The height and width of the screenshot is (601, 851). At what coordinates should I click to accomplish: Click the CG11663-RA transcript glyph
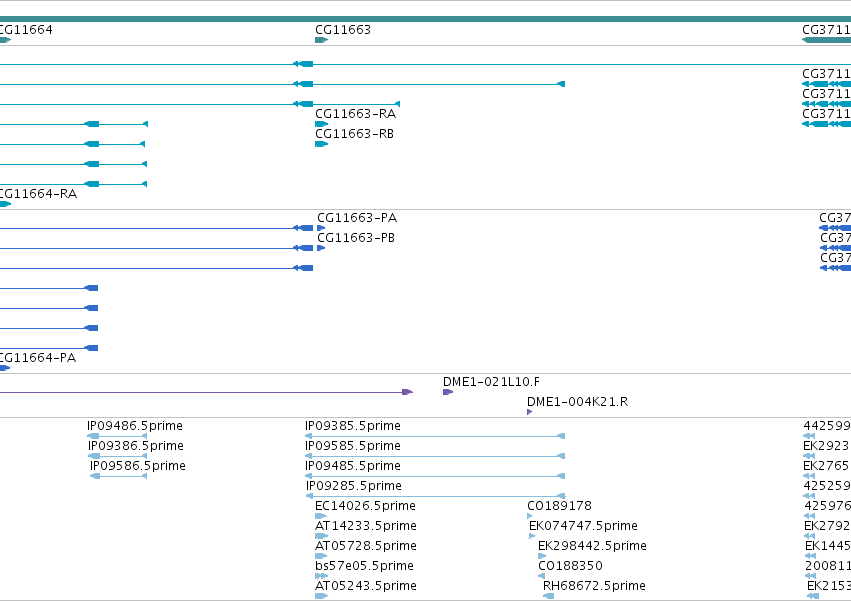click(321, 124)
